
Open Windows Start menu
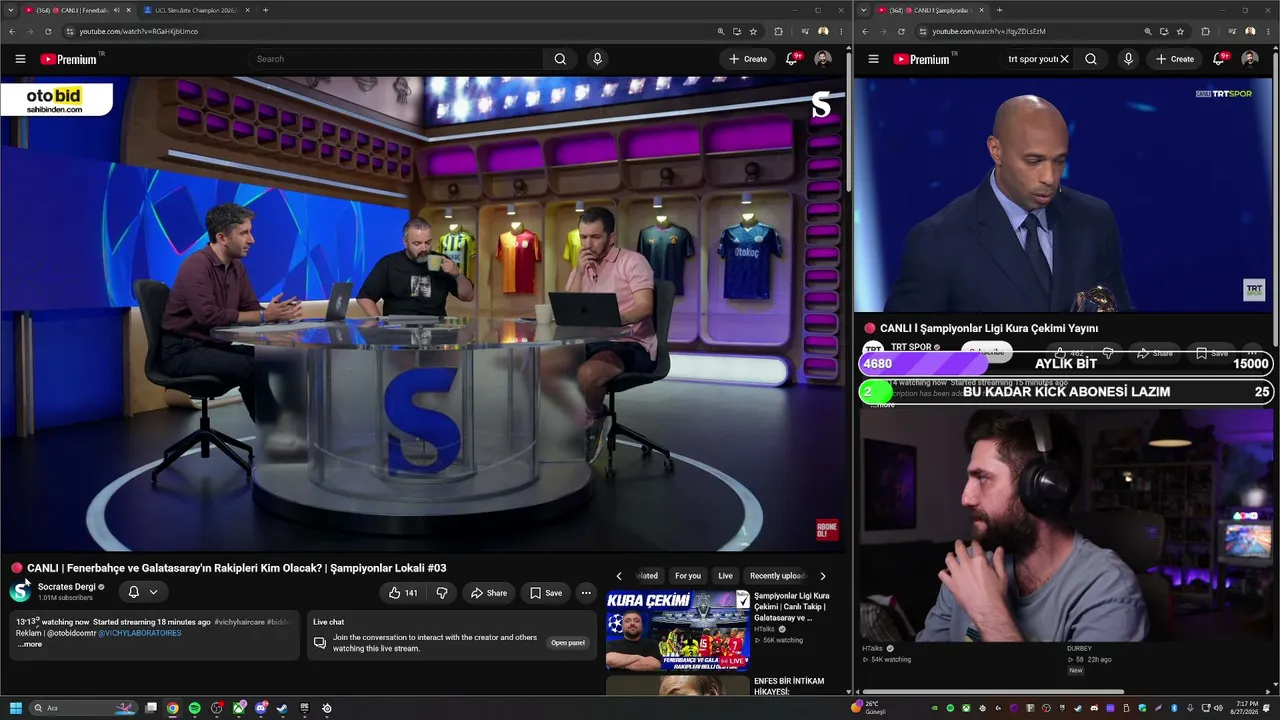pyautogui.click(x=16, y=708)
